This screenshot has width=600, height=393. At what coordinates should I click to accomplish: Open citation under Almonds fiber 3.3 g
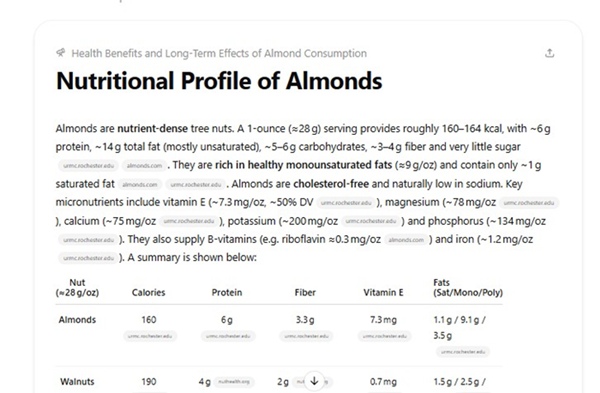tap(306, 336)
